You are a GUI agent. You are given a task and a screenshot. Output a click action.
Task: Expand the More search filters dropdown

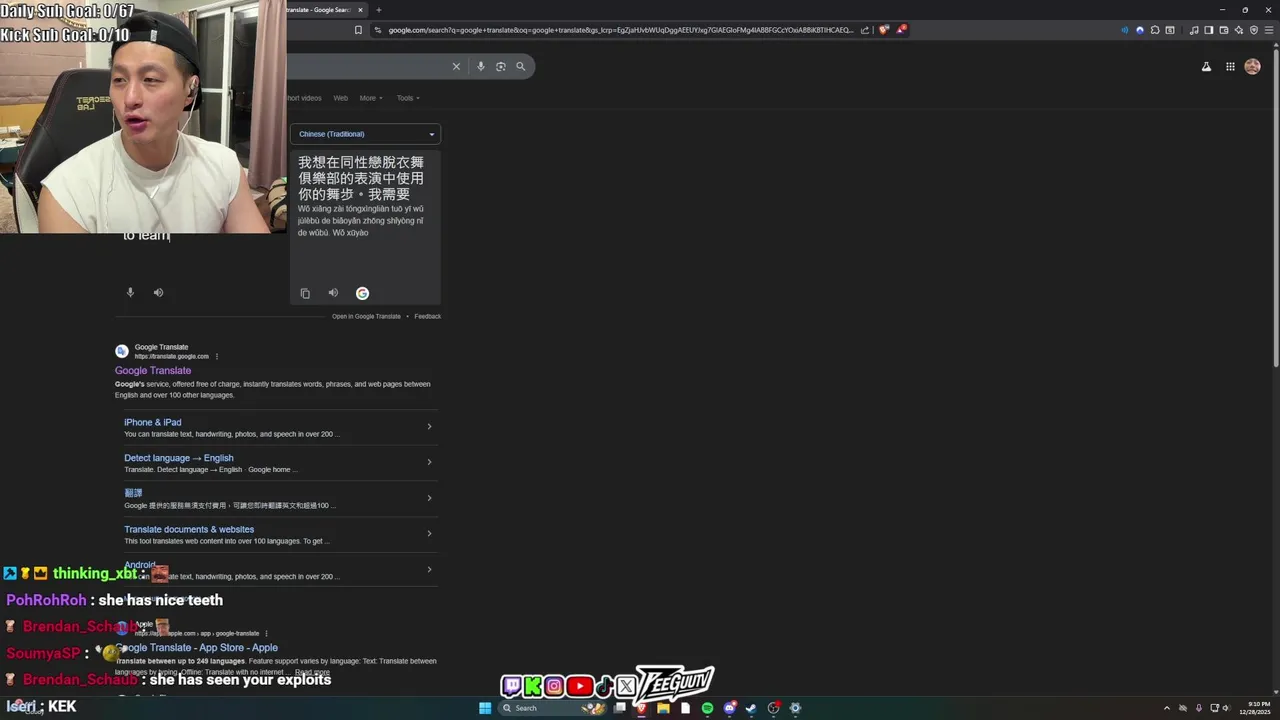point(371,98)
